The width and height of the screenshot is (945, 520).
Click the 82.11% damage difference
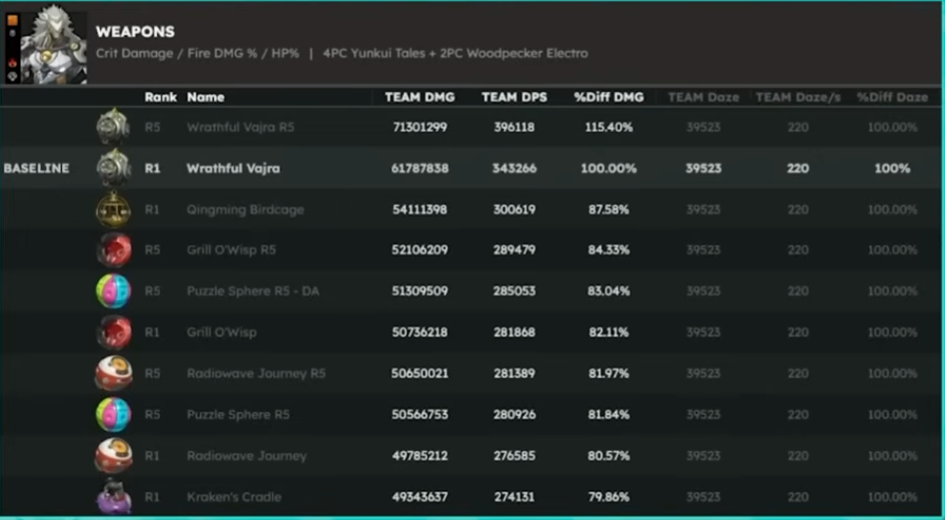[x=609, y=332]
